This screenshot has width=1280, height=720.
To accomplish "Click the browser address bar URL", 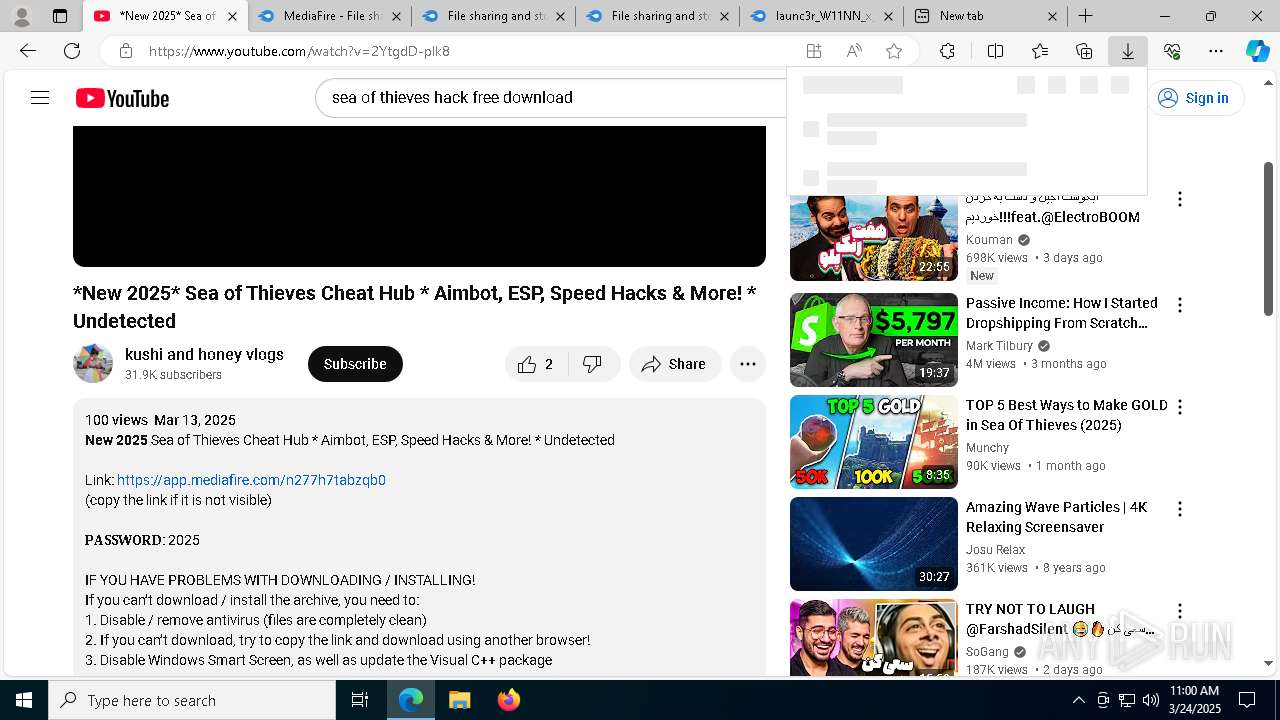I will coord(299,51).
